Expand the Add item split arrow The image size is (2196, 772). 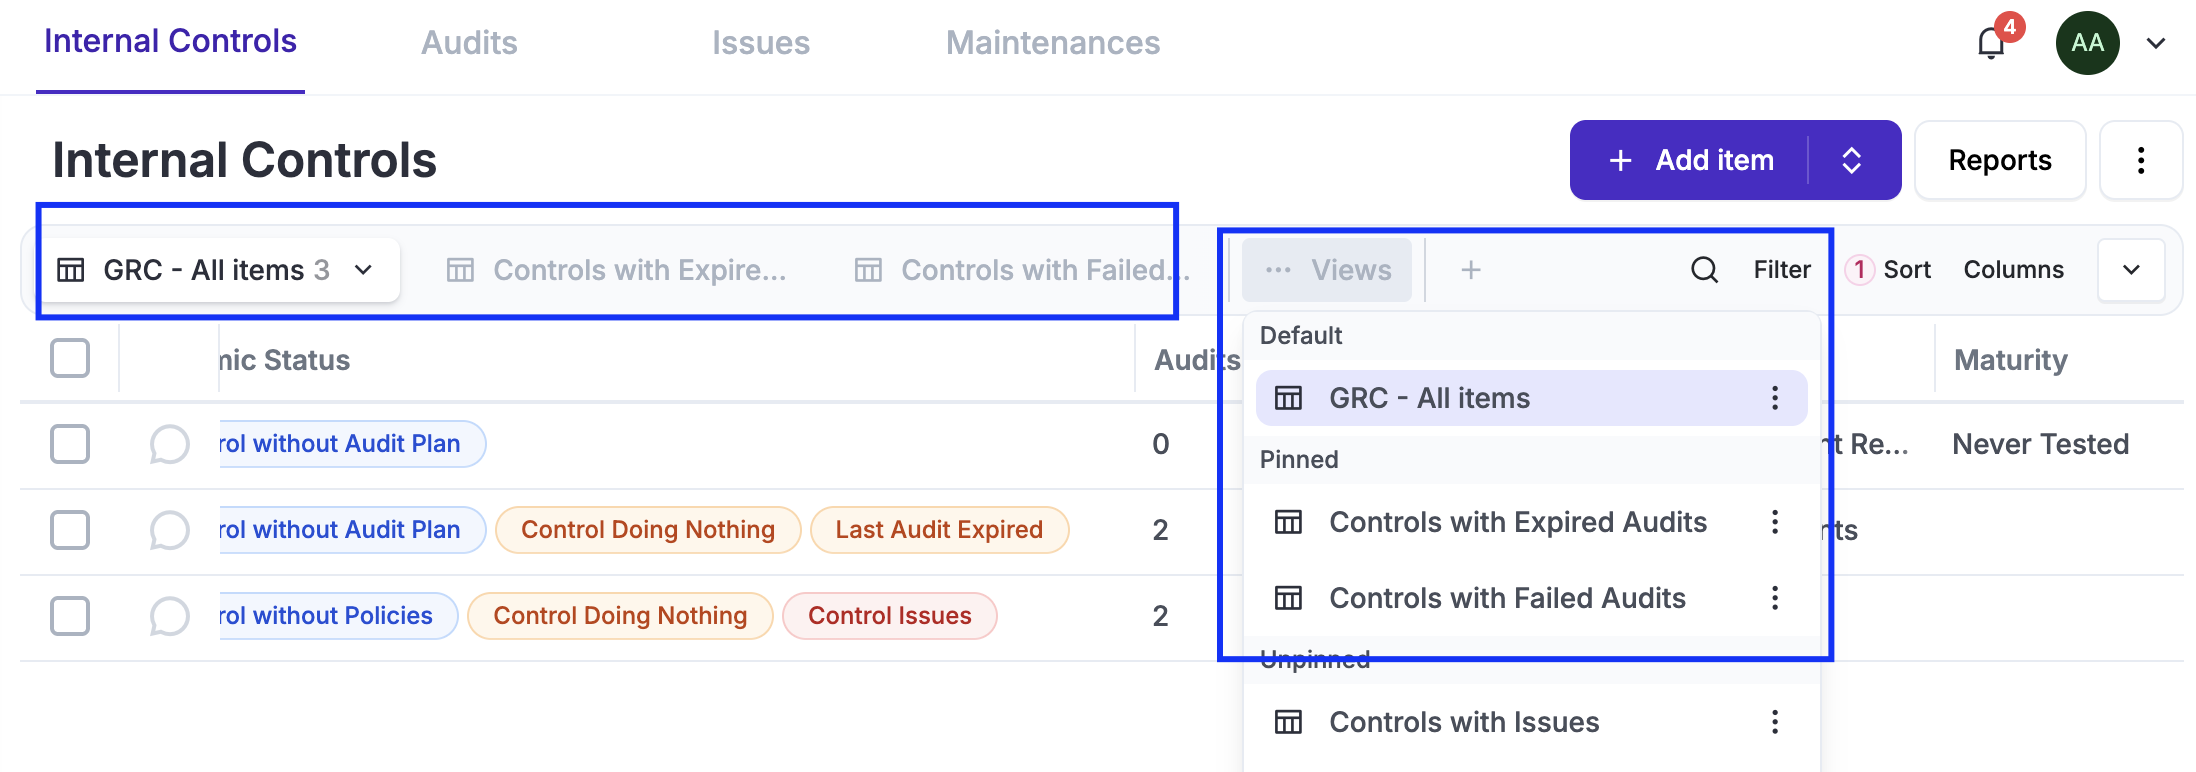(1851, 160)
